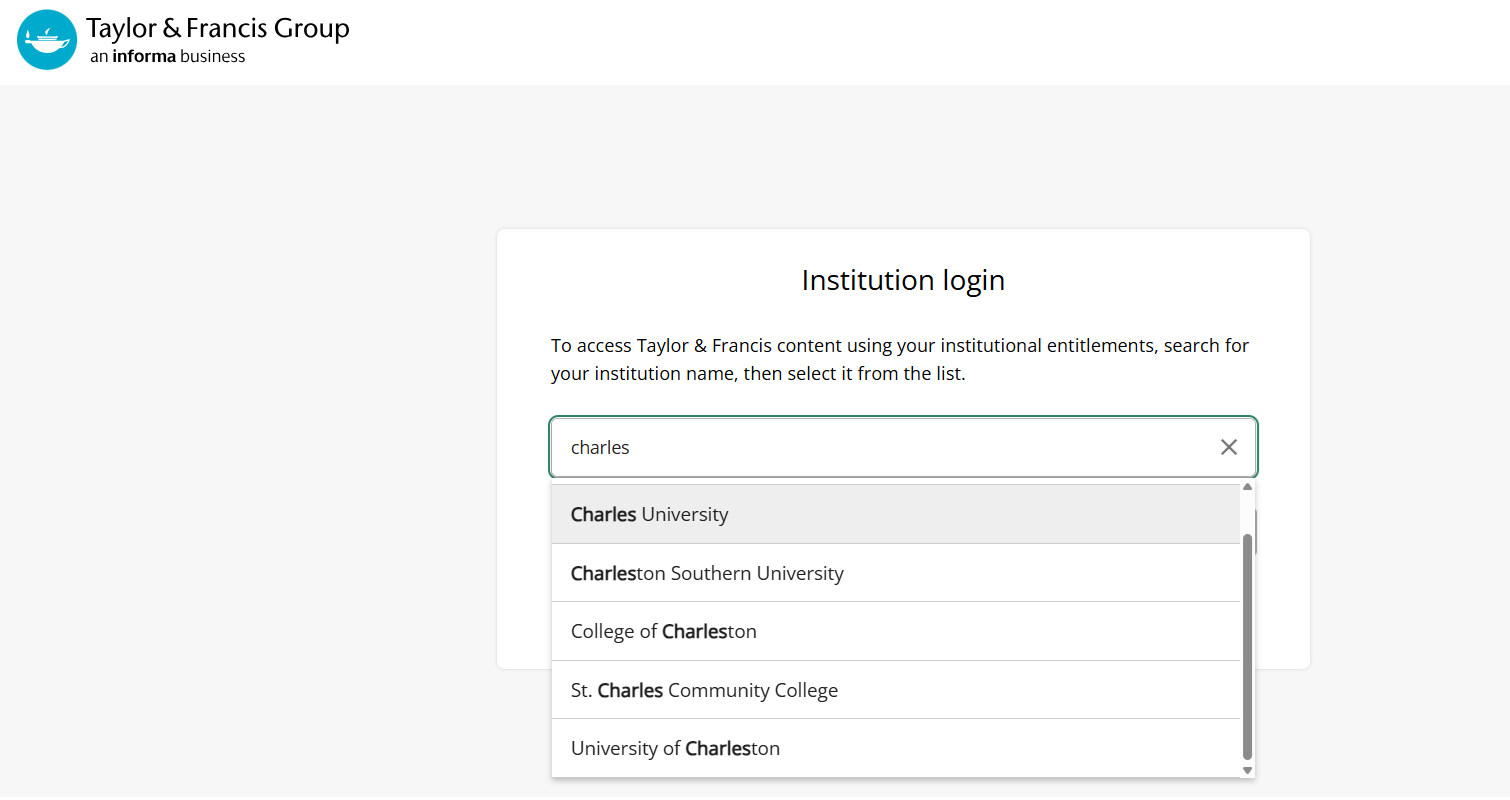Choose University of Charleston from the results
This screenshot has height=800, width=1510.
click(896, 748)
